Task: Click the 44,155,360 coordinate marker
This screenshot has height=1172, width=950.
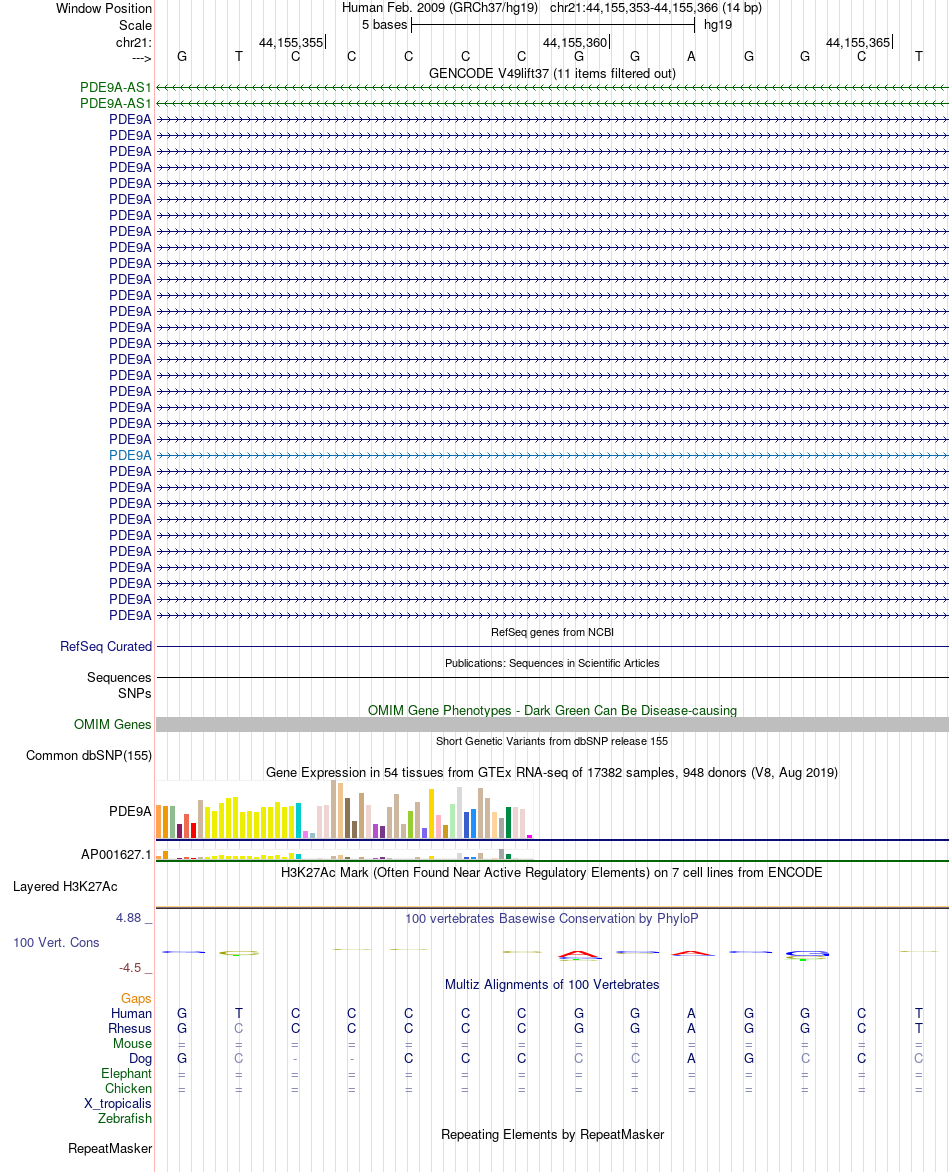Action: 576,43
